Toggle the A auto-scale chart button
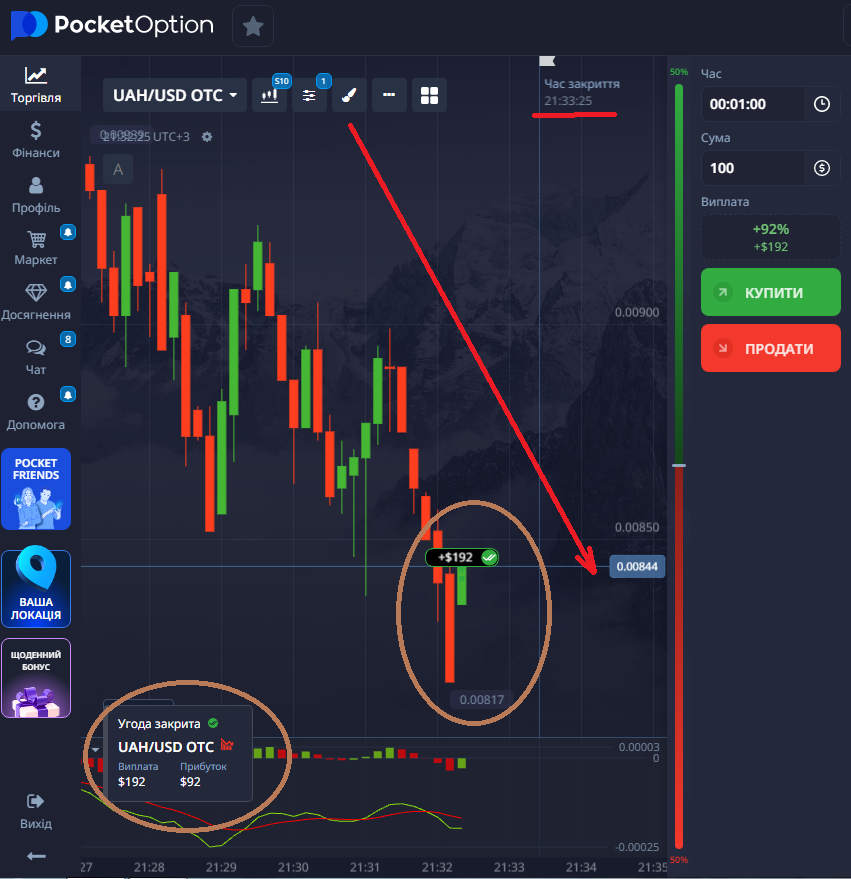 pyautogui.click(x=118, y=169)
